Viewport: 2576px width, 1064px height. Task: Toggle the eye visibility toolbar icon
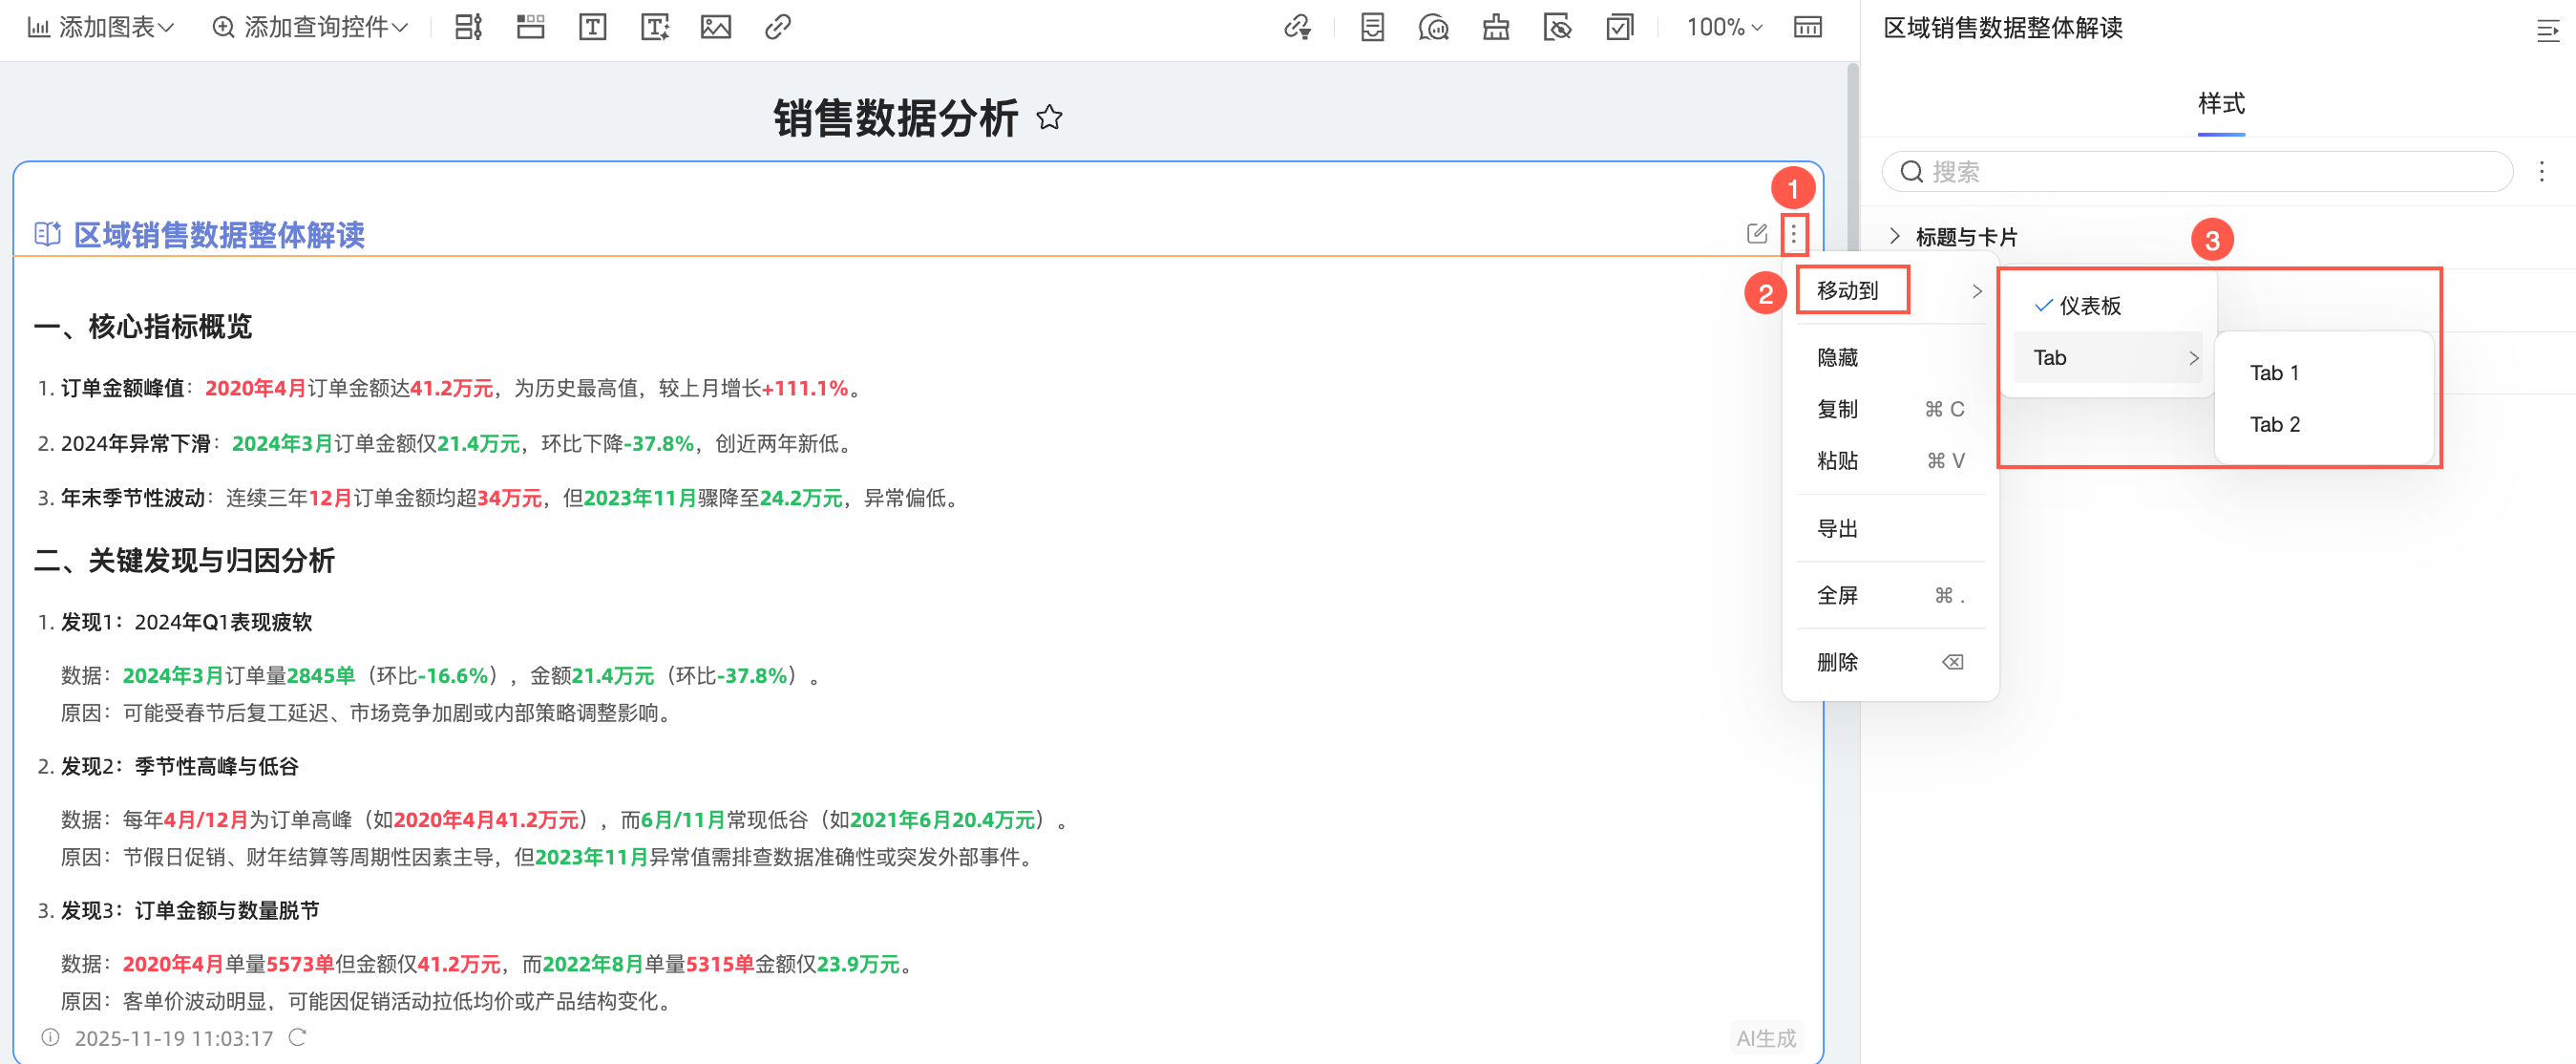[1557, 27]
